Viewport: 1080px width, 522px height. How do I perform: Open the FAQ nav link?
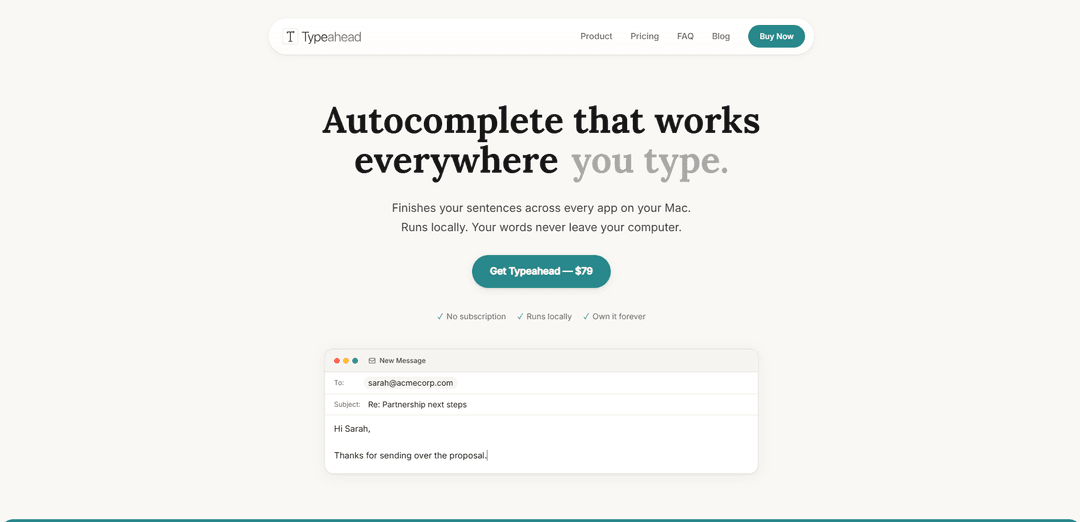(x=685, y=36)
